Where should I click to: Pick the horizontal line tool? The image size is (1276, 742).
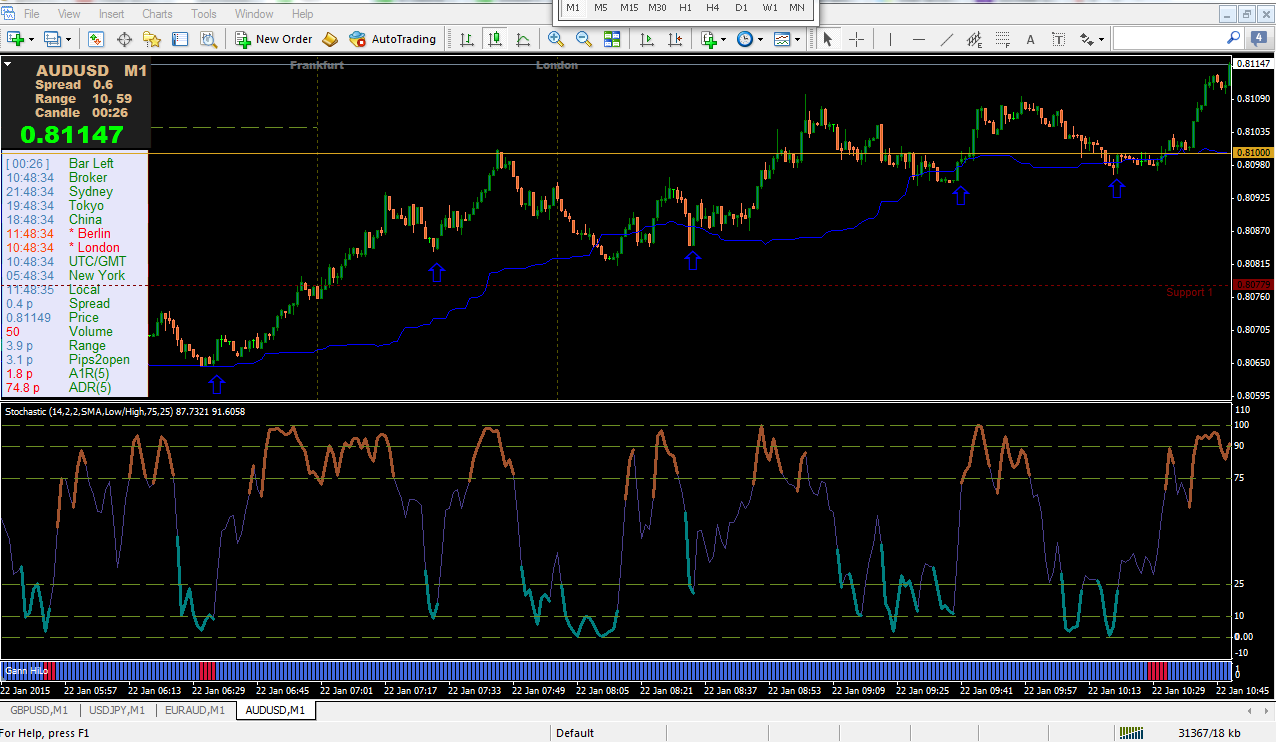(x=919, y=39)
